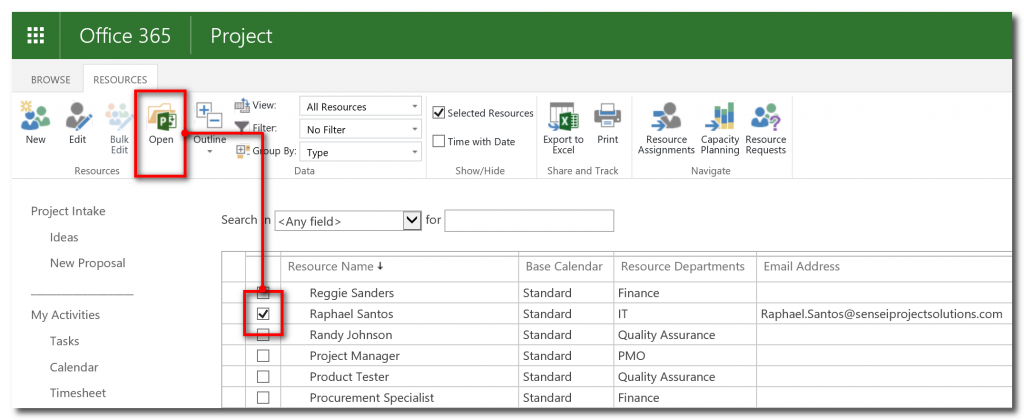
Task: Select the Raphael Santos name cell
Action: (x=400, y=314)
